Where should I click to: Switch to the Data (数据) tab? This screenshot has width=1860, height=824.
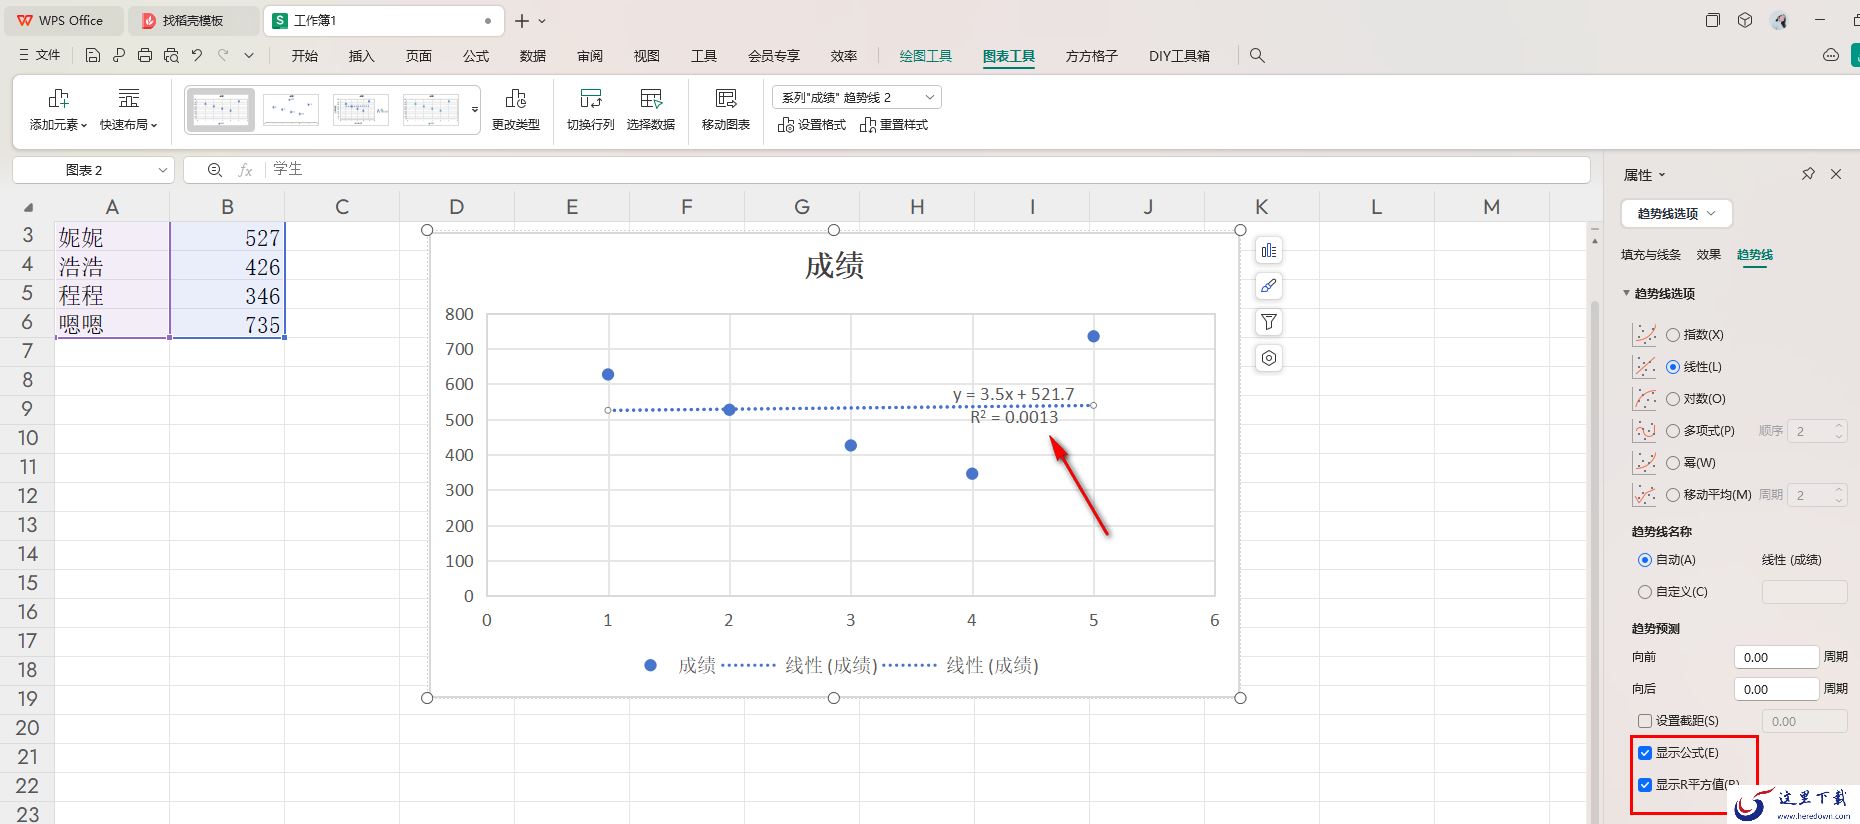pyautogui.click(x=533, y=56)
